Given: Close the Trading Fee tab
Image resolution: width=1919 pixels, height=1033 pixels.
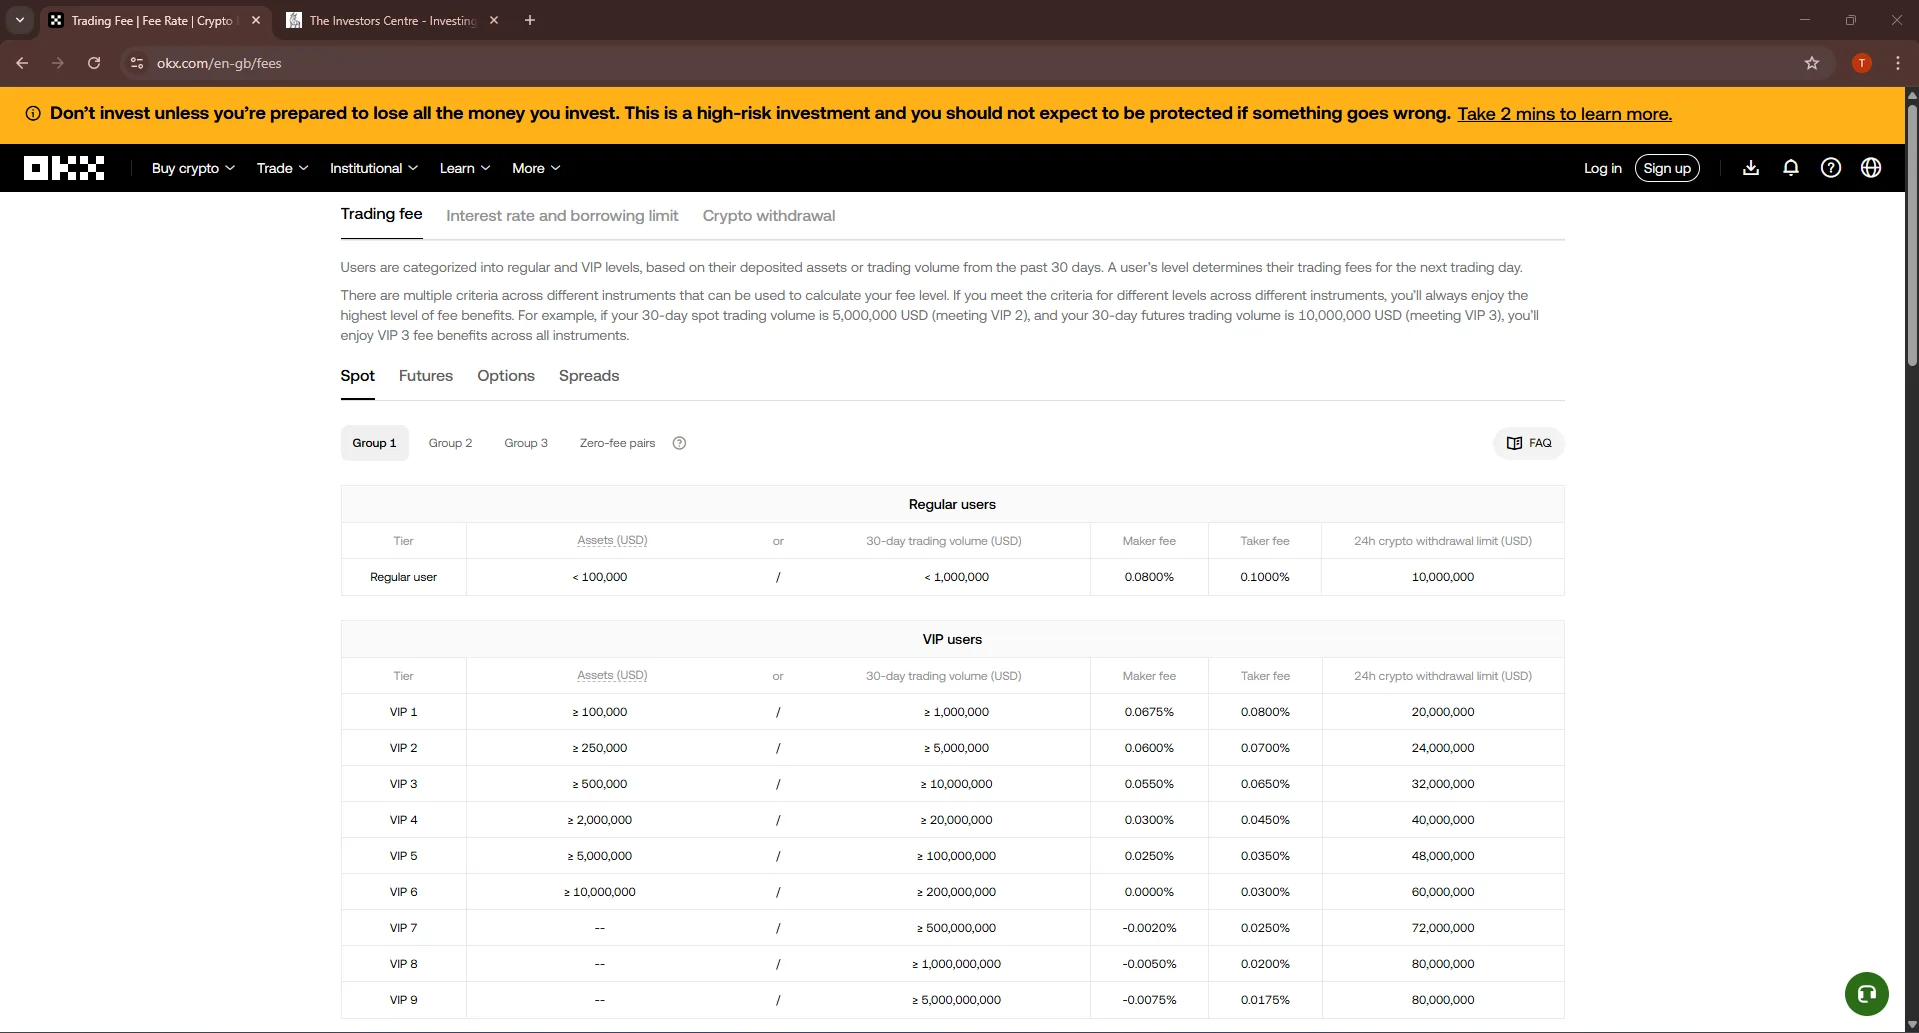Looking at the screenshot, I should (256, 20).
